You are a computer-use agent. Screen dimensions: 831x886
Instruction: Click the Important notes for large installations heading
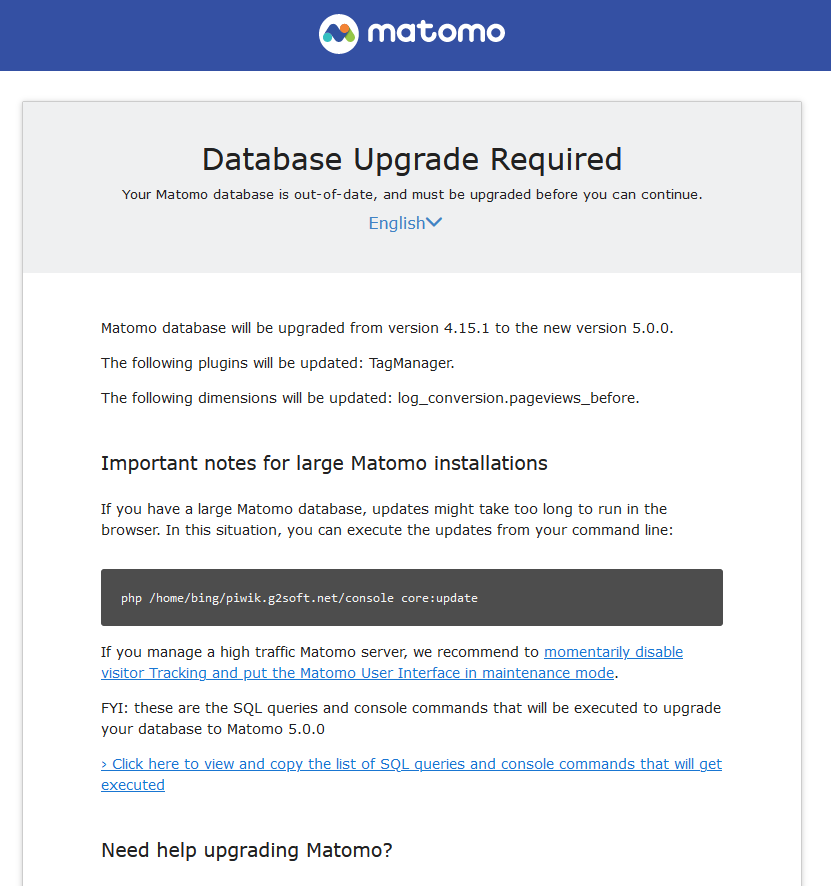coord(324,463)
